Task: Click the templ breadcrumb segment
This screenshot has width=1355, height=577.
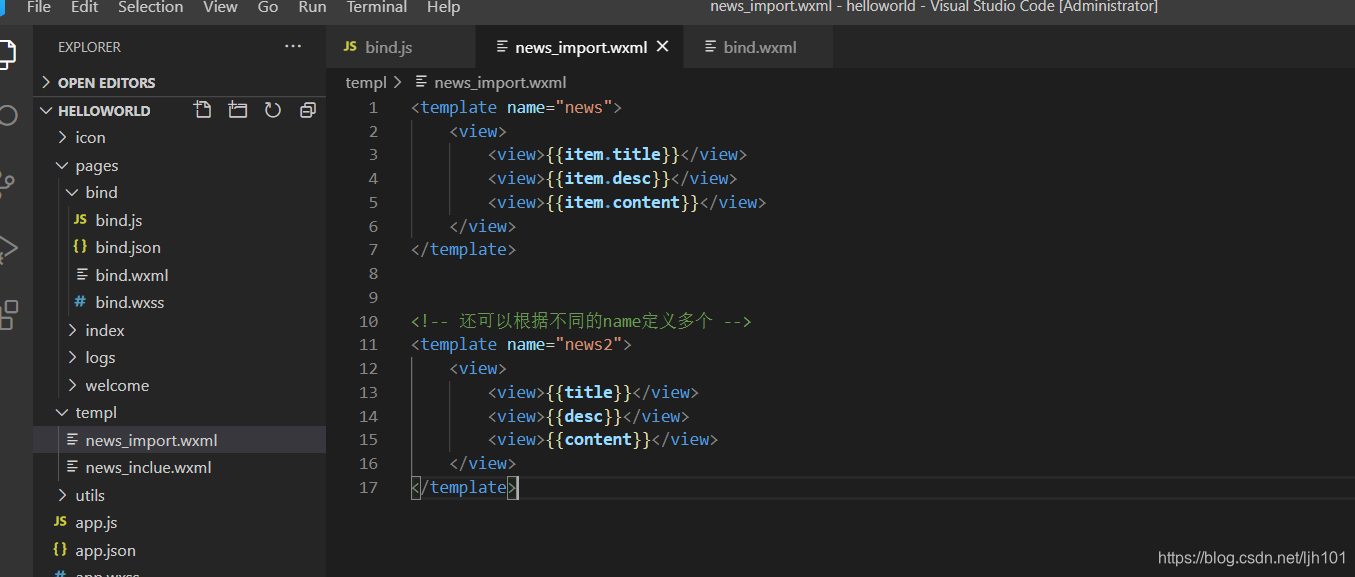Action: coord(366,82)
